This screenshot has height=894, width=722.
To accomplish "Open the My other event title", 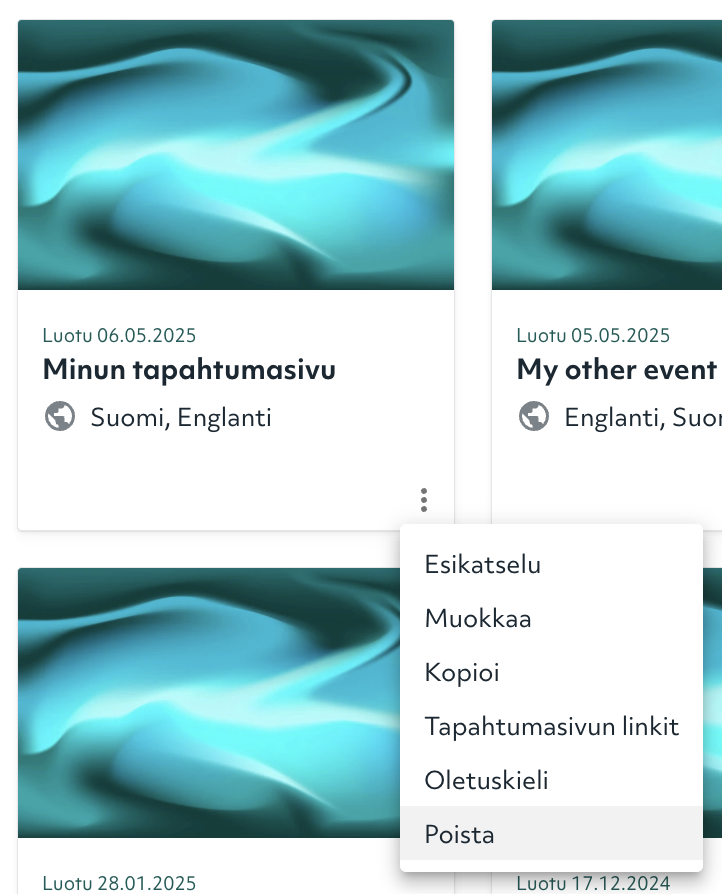I will [x=616, y=369].
